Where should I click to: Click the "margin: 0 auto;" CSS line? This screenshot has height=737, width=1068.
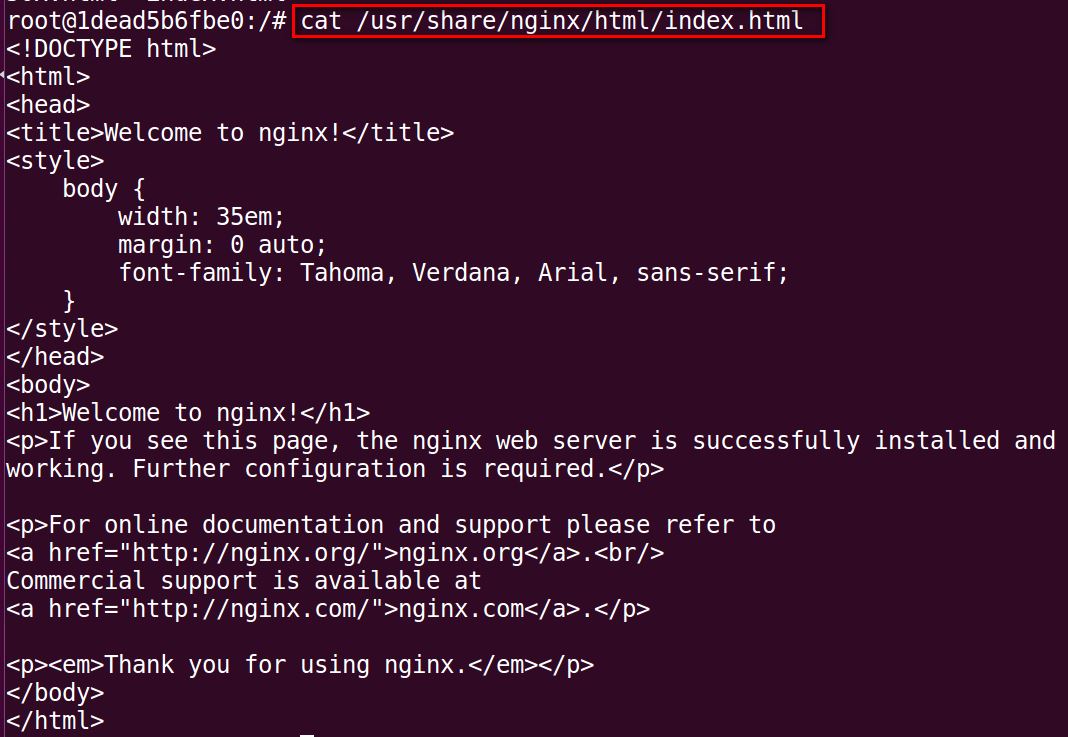(222, 244)
